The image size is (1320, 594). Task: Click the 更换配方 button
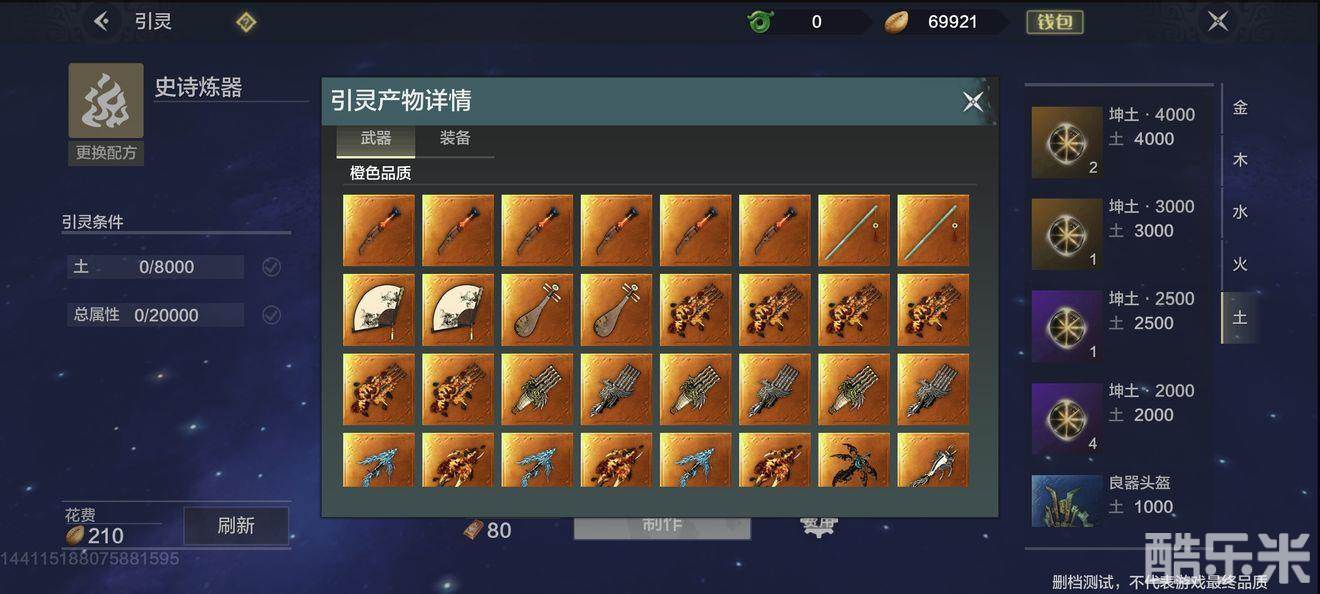click(106, 153)
